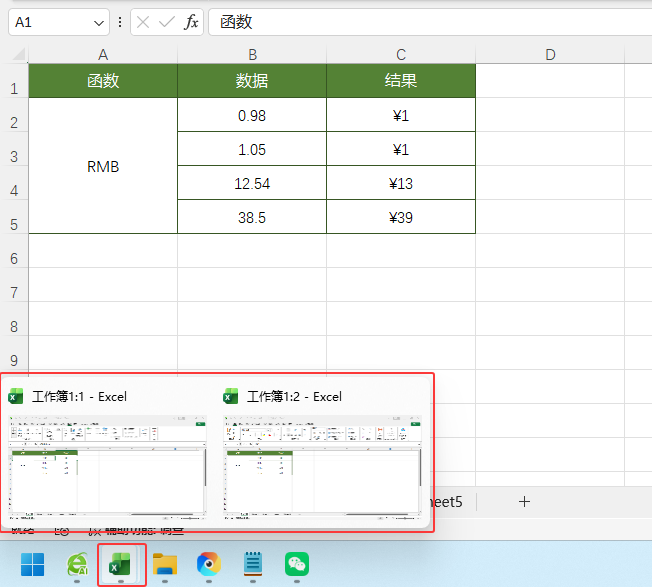Click the cell containing 0.98

[x=252, y=115]
